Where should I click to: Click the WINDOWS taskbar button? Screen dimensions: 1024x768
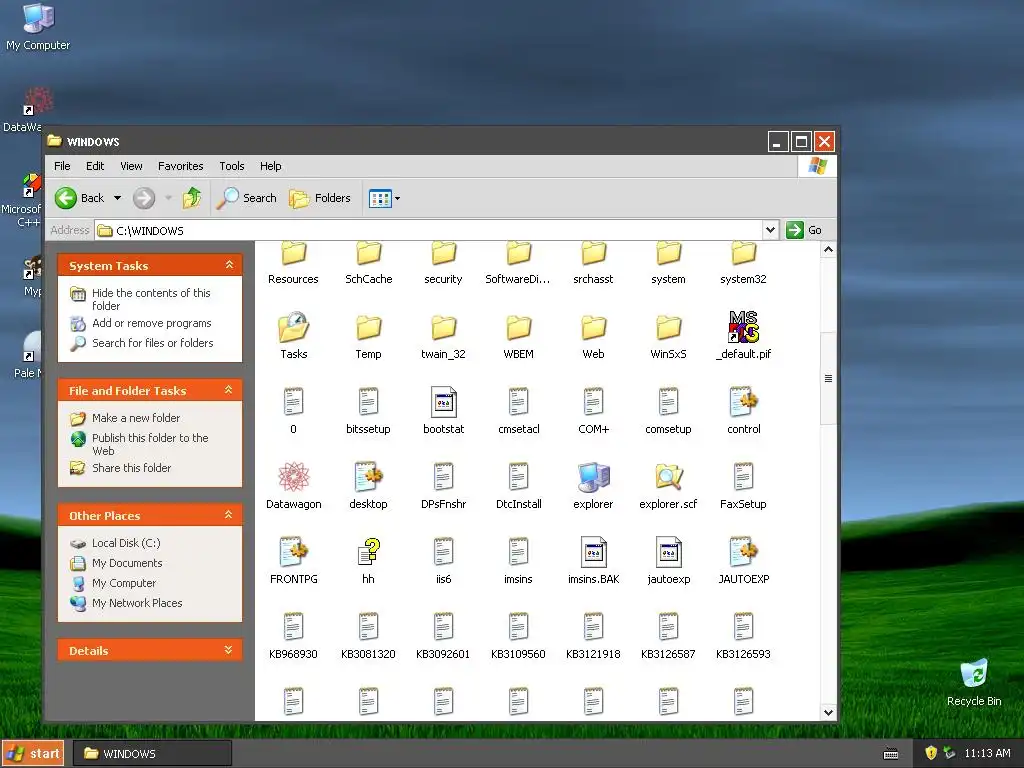coord(152,753)
